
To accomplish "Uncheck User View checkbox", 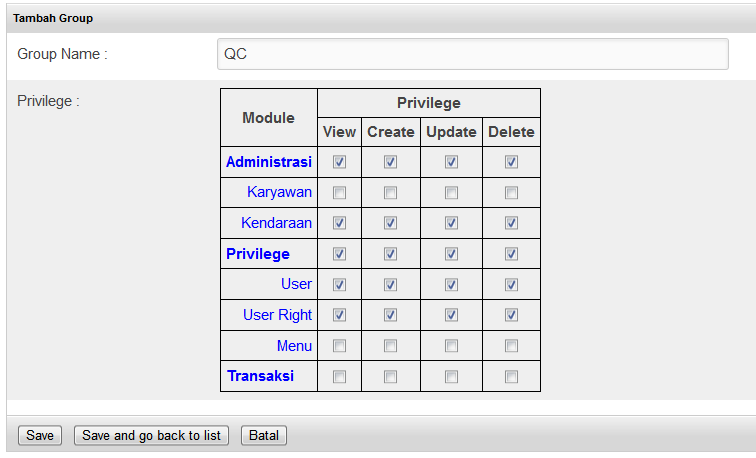I will [339, 284].
